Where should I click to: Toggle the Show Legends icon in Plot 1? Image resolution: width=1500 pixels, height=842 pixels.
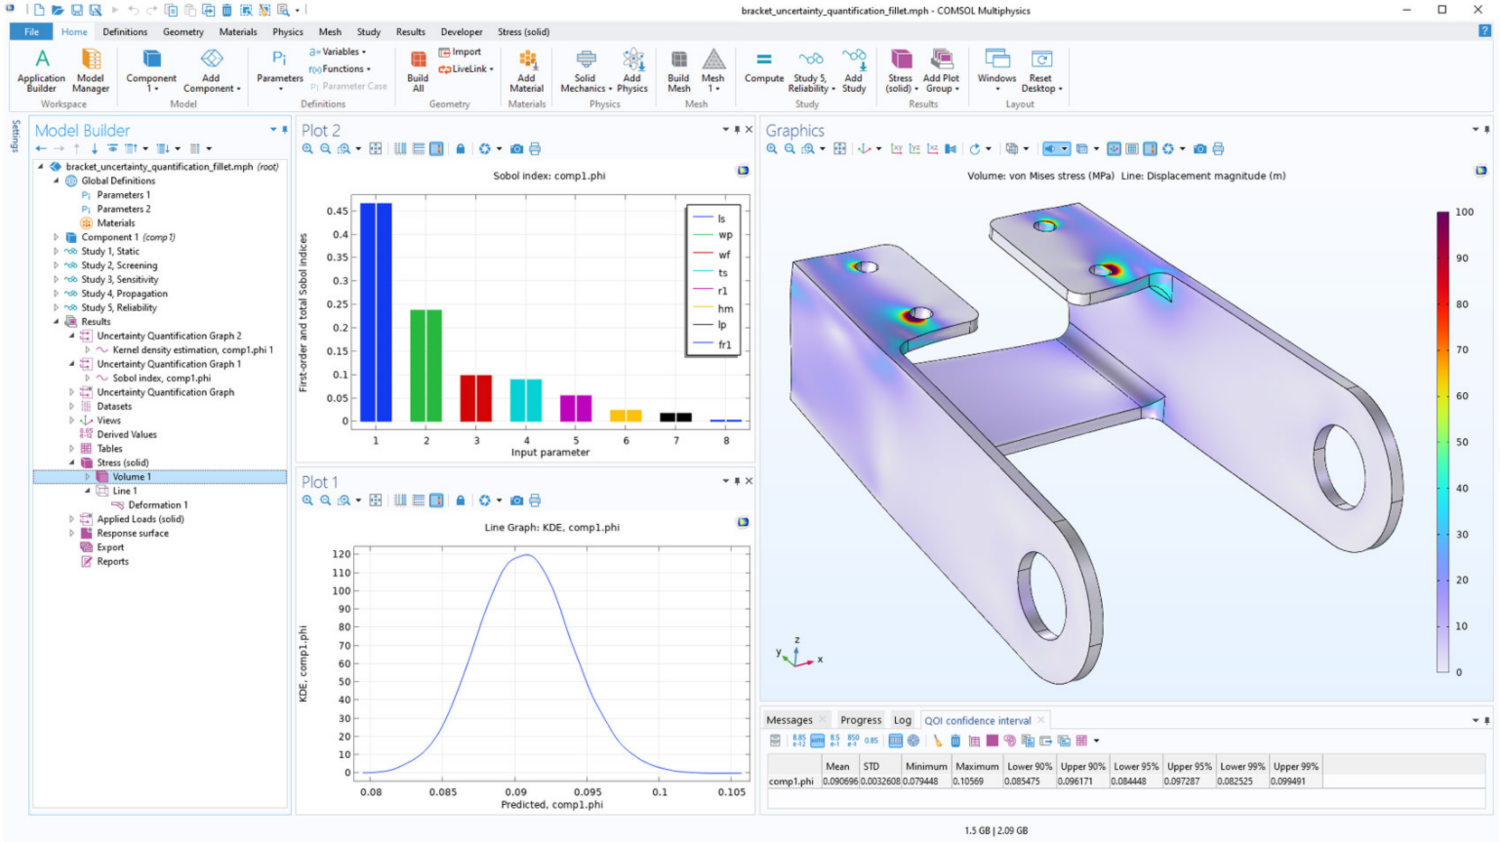(x=436, y=500)
